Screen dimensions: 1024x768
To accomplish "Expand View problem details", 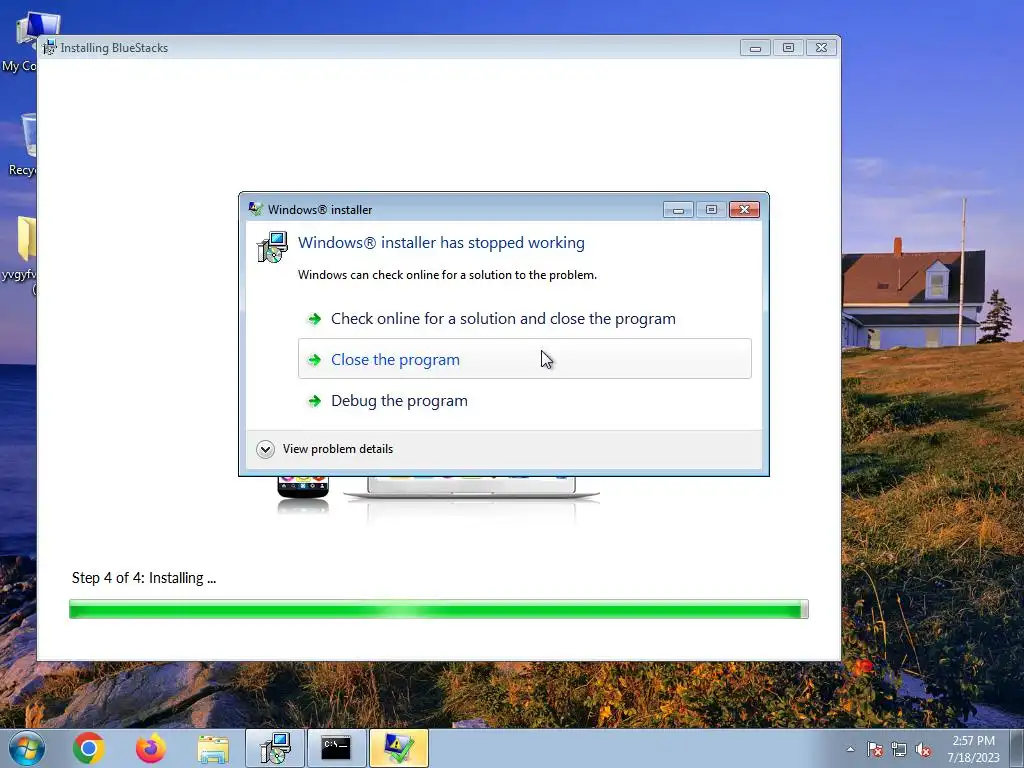I will 265,449.
